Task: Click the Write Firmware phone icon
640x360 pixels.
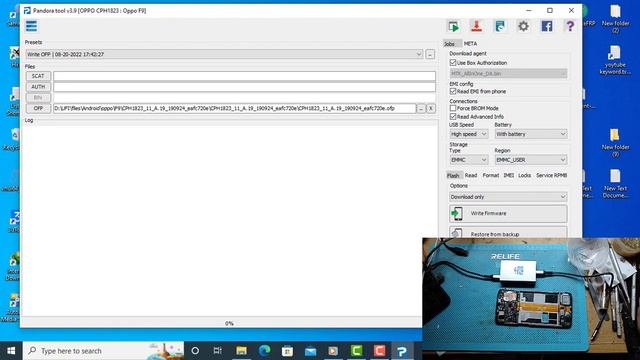Action: [x=457, y=213]
